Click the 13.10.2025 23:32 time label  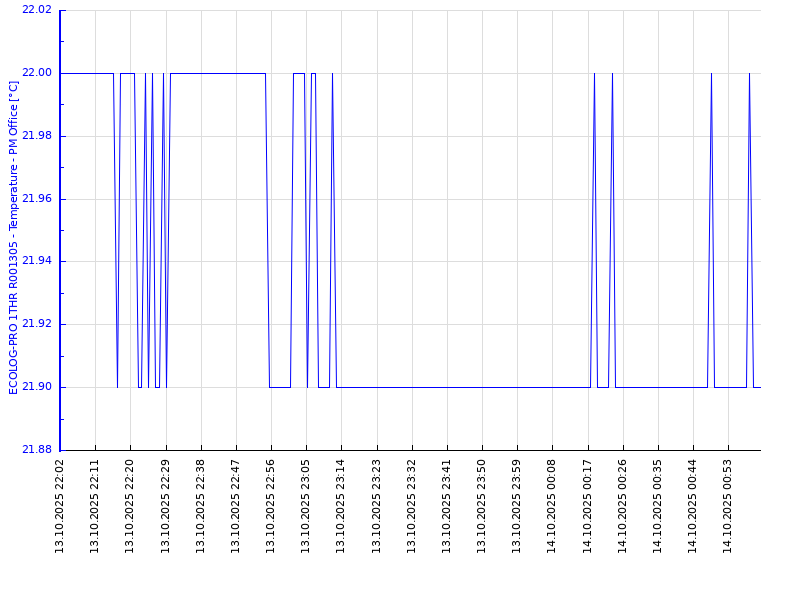pyautogui.click(x=412, y=506)
